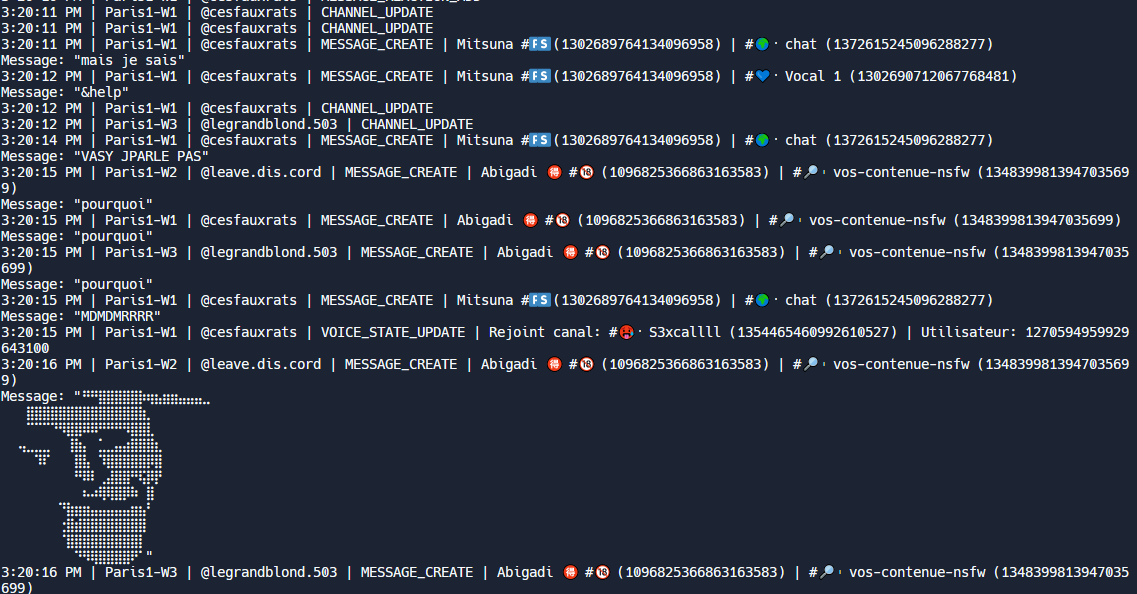Click the FS badge on the 3:20:12 Mitsuna line

(x=540, y=77)
